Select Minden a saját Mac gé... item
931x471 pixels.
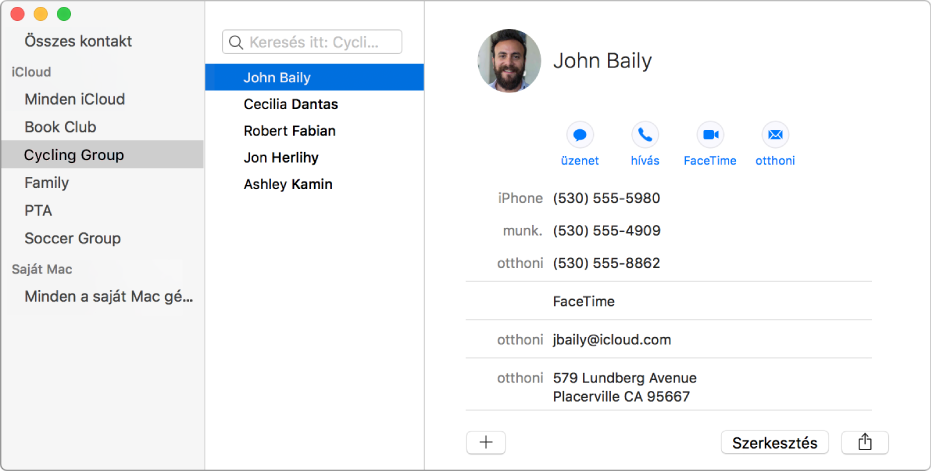109,296
